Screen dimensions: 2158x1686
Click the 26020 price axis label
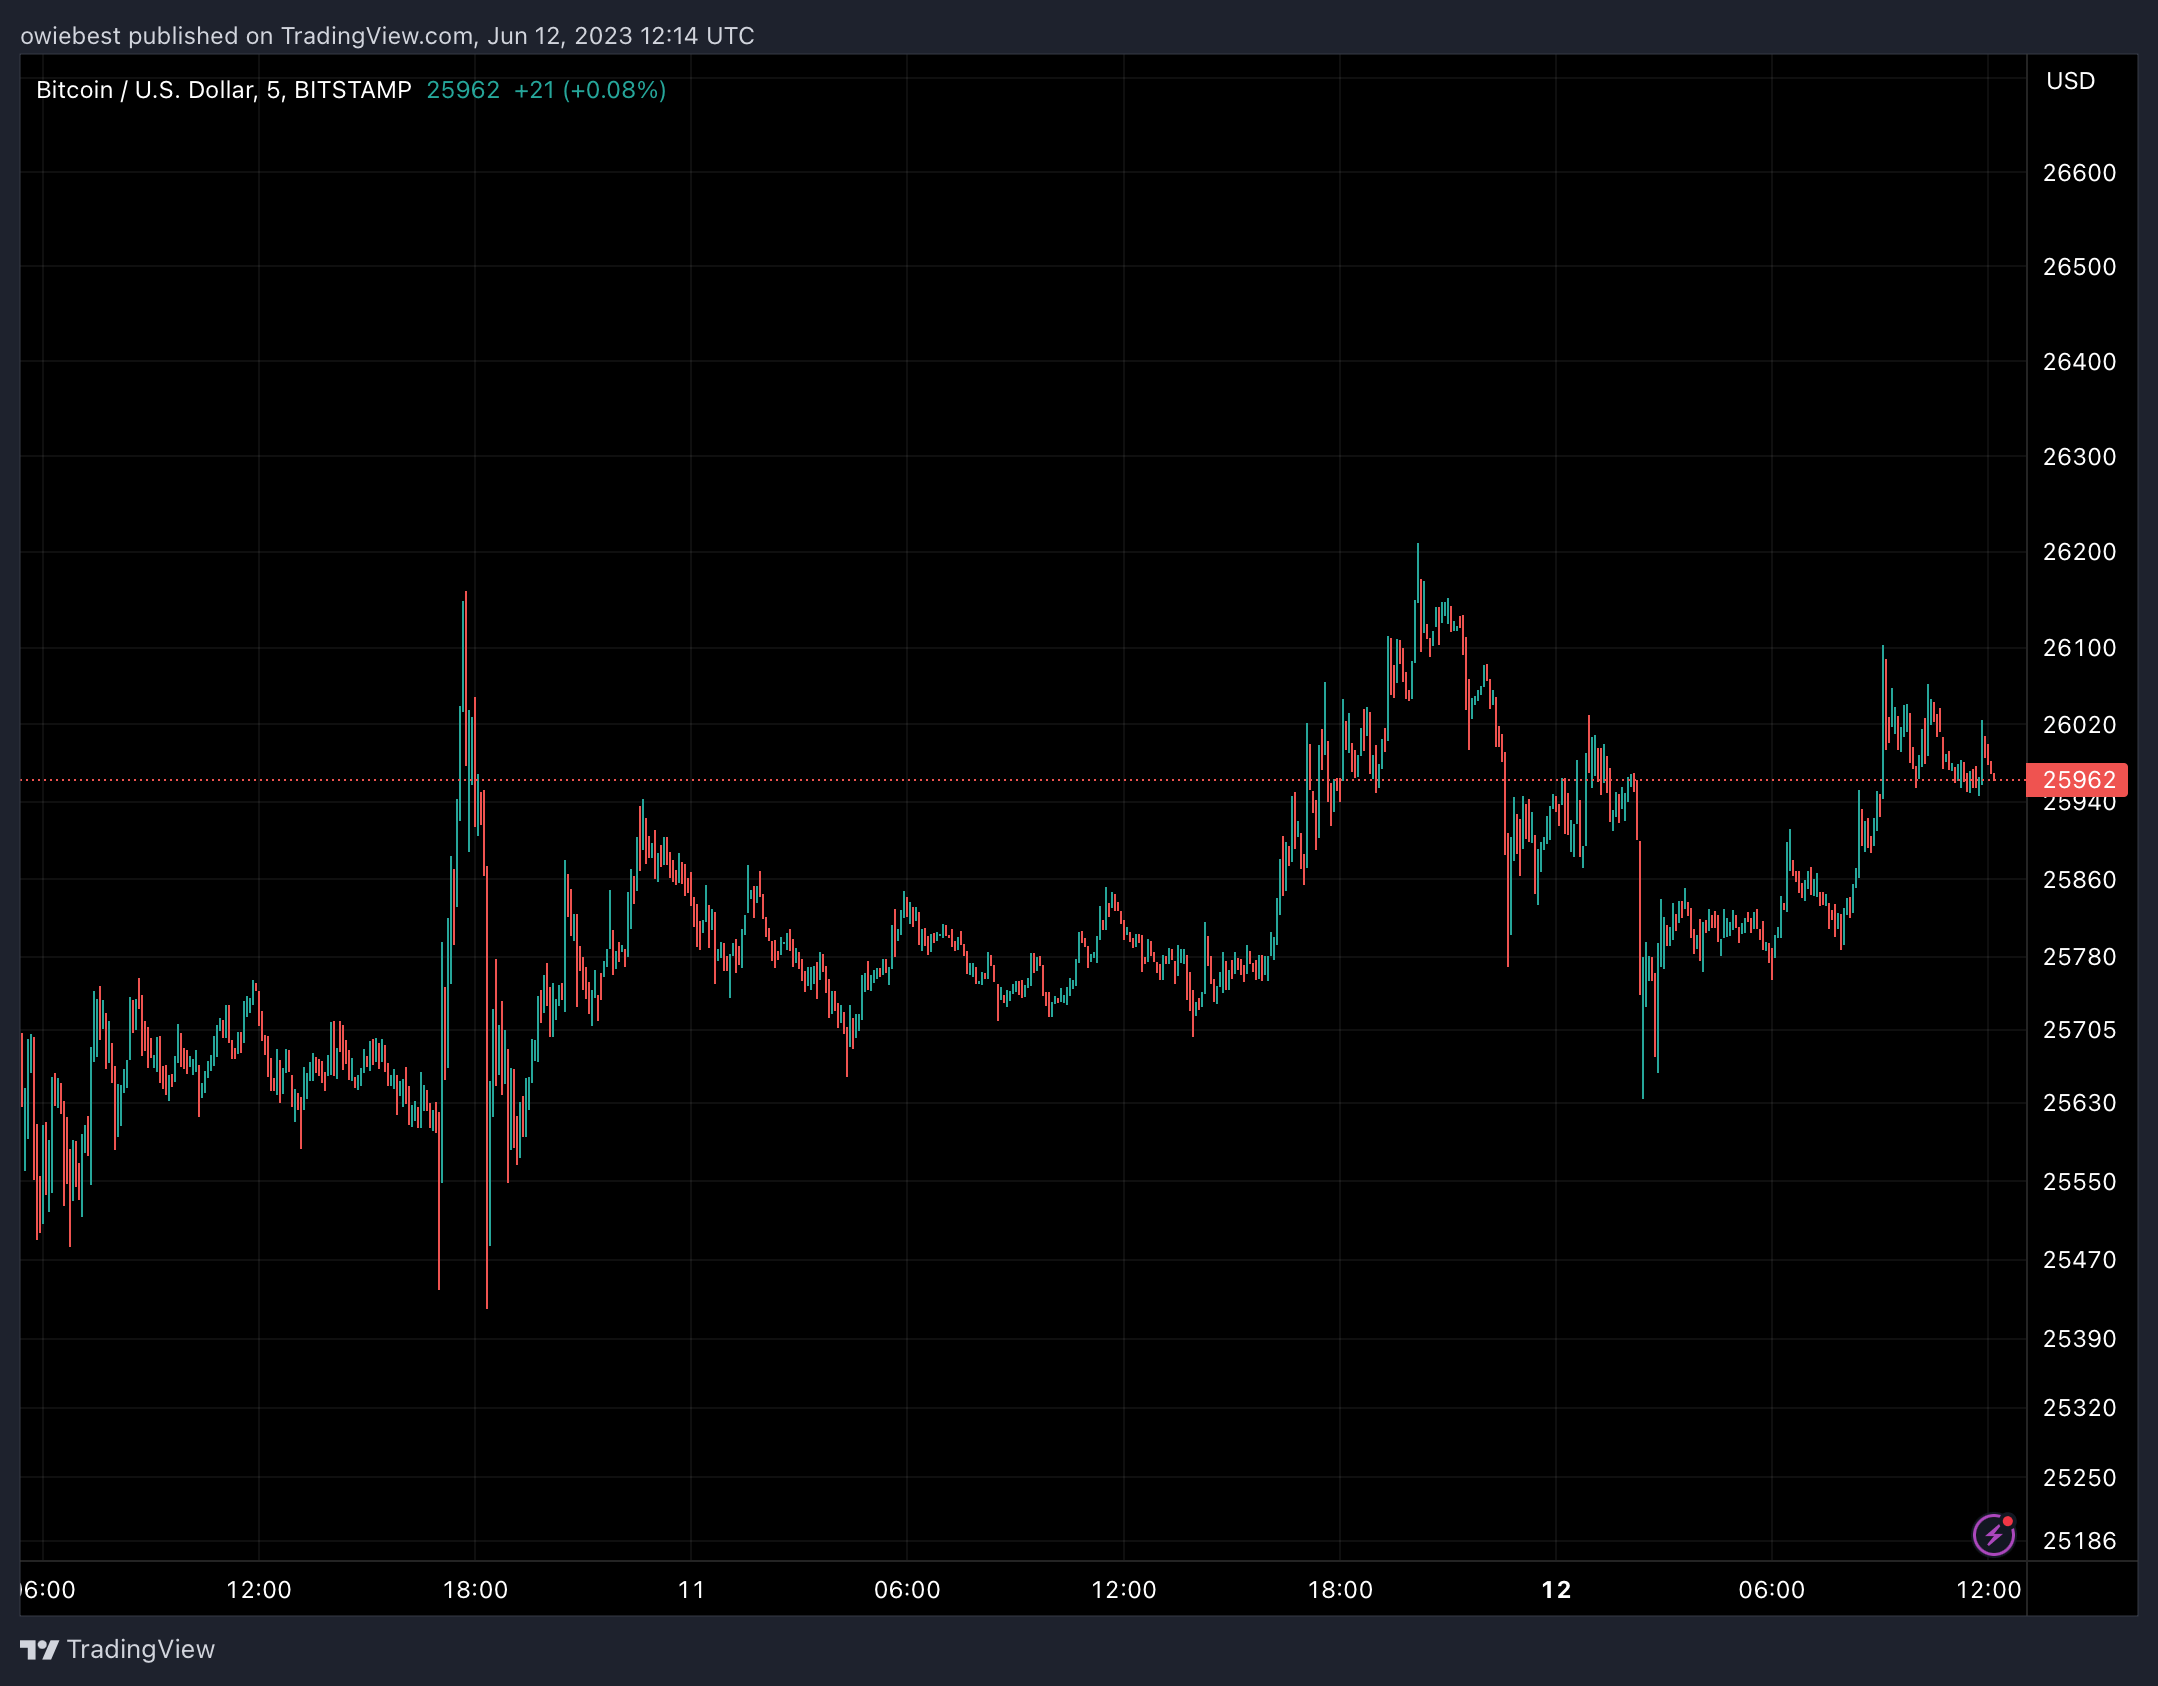tap(2079, 724)
